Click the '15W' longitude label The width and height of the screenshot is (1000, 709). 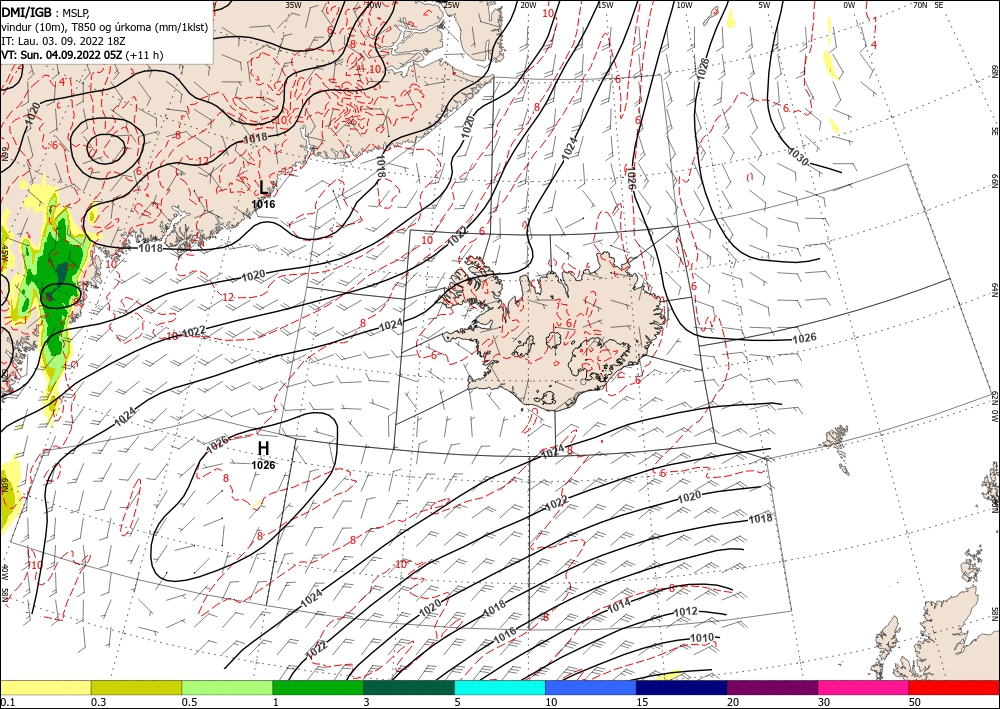pos(605,5)
